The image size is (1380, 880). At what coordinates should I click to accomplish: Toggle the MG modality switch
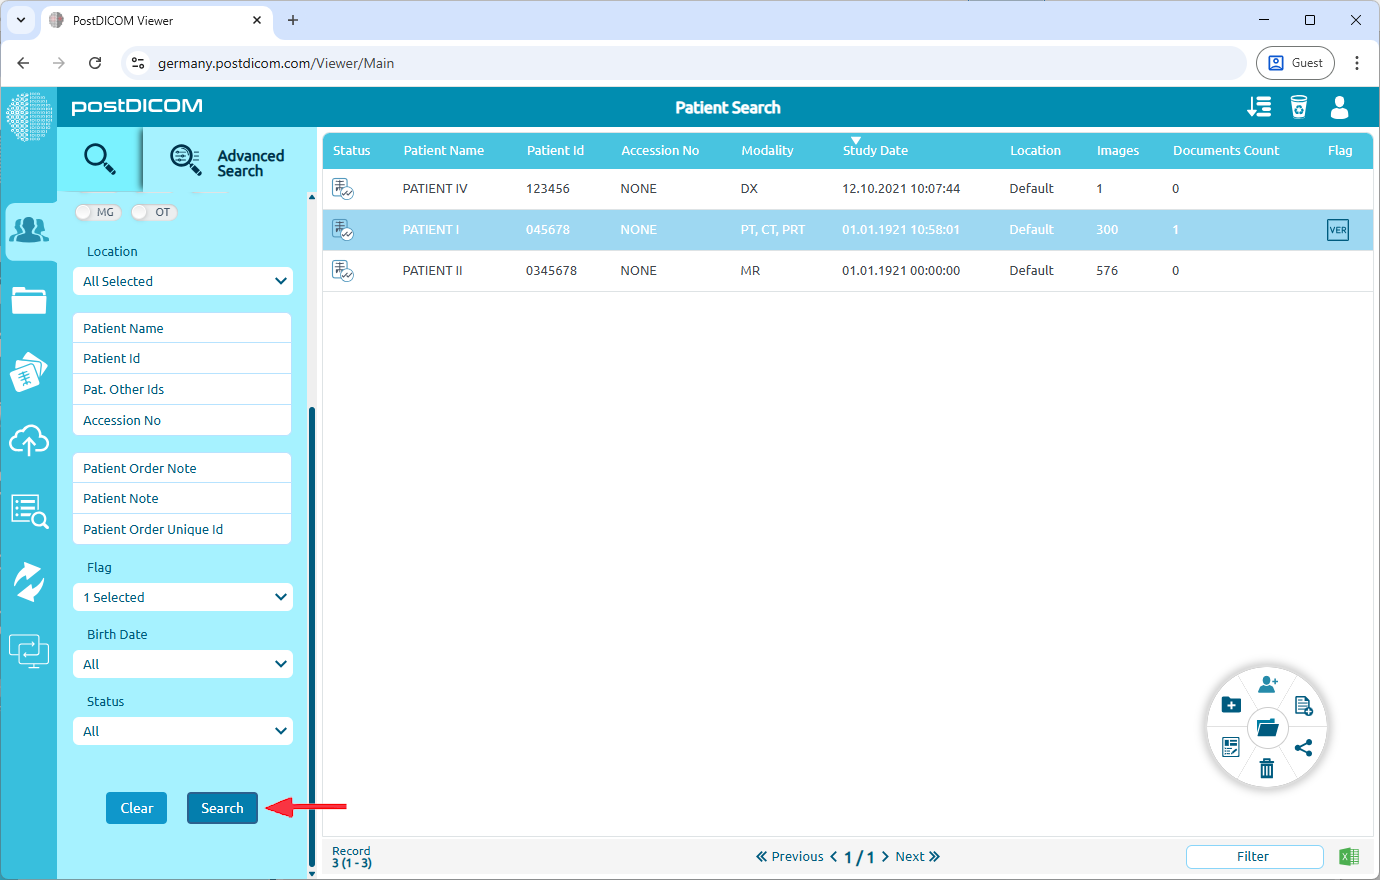pyautogui.click(x=97, y=212)
